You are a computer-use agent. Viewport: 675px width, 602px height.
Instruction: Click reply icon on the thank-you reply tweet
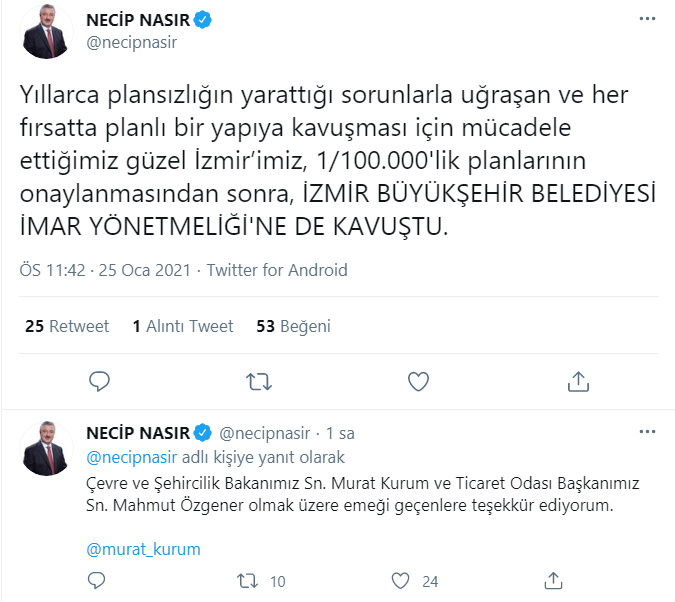[98, 580]
